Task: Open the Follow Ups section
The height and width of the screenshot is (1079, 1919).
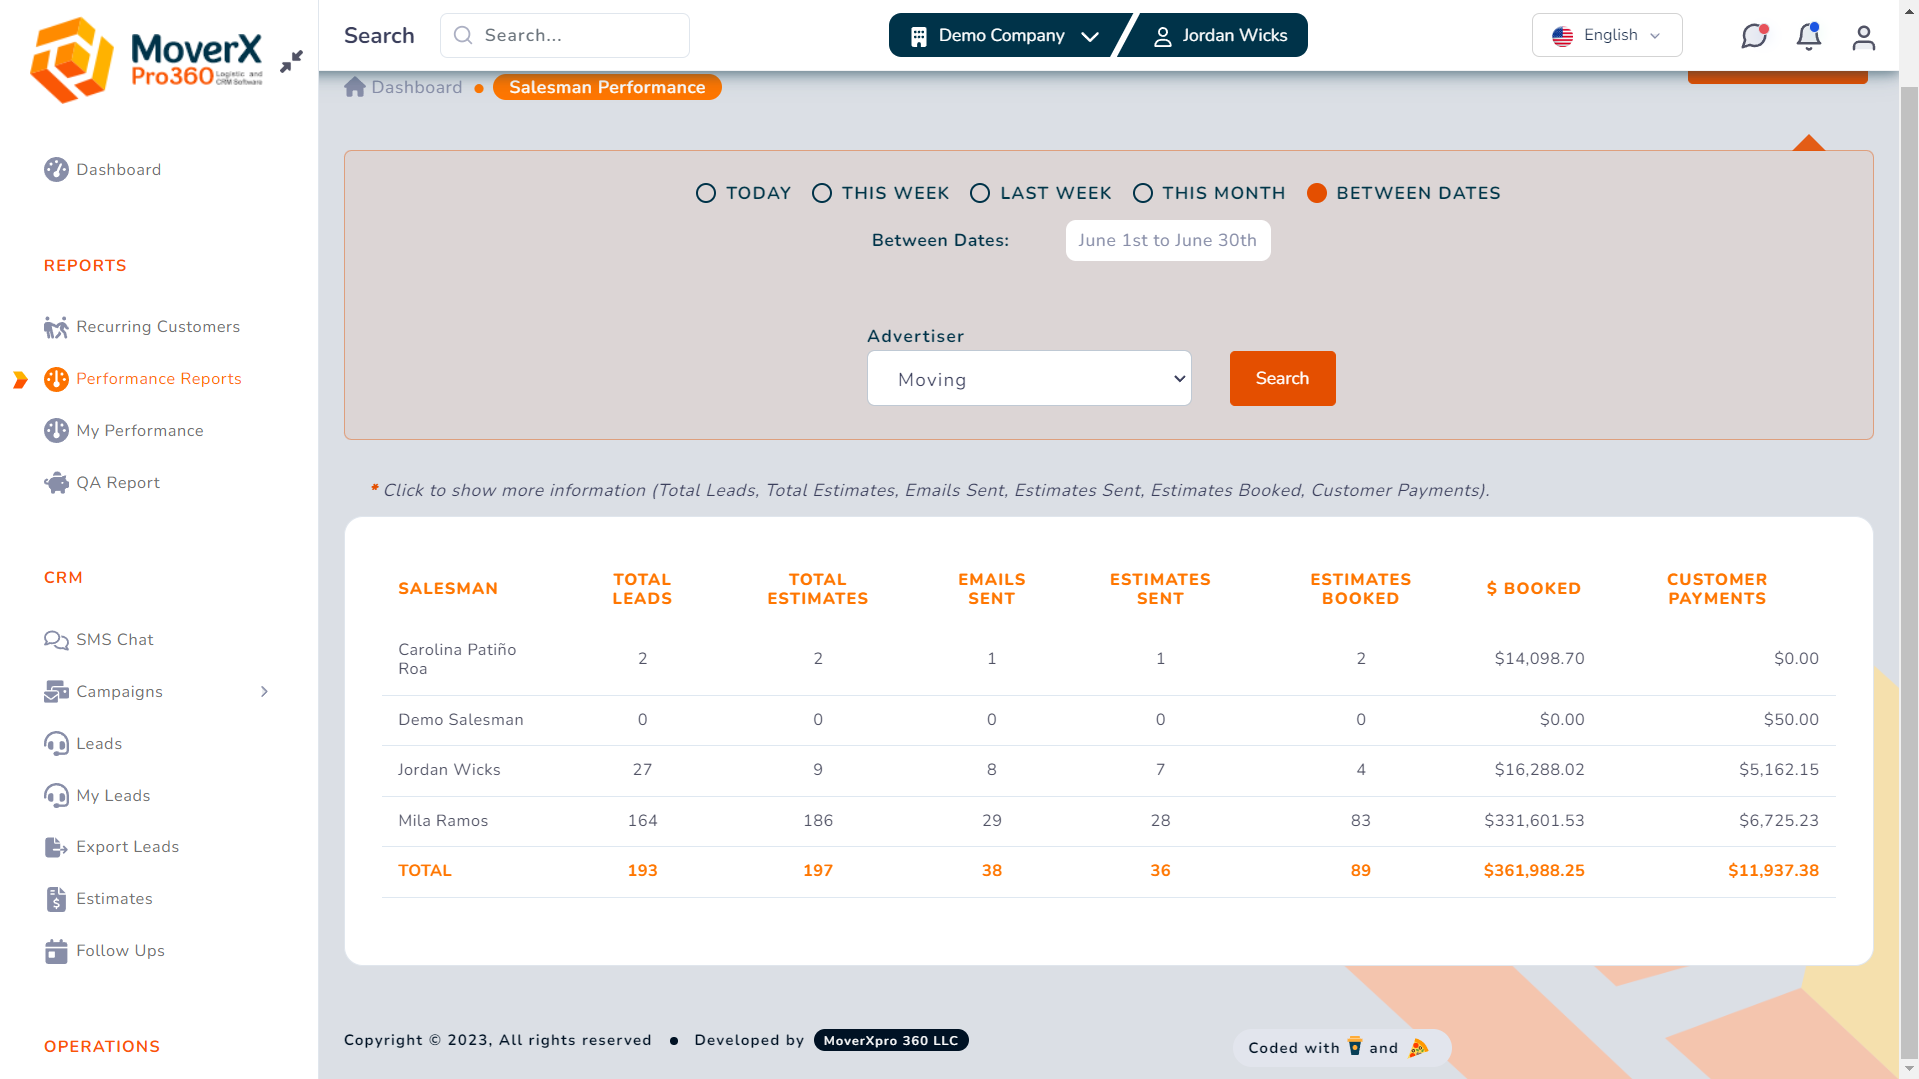Action: point(120,950)
